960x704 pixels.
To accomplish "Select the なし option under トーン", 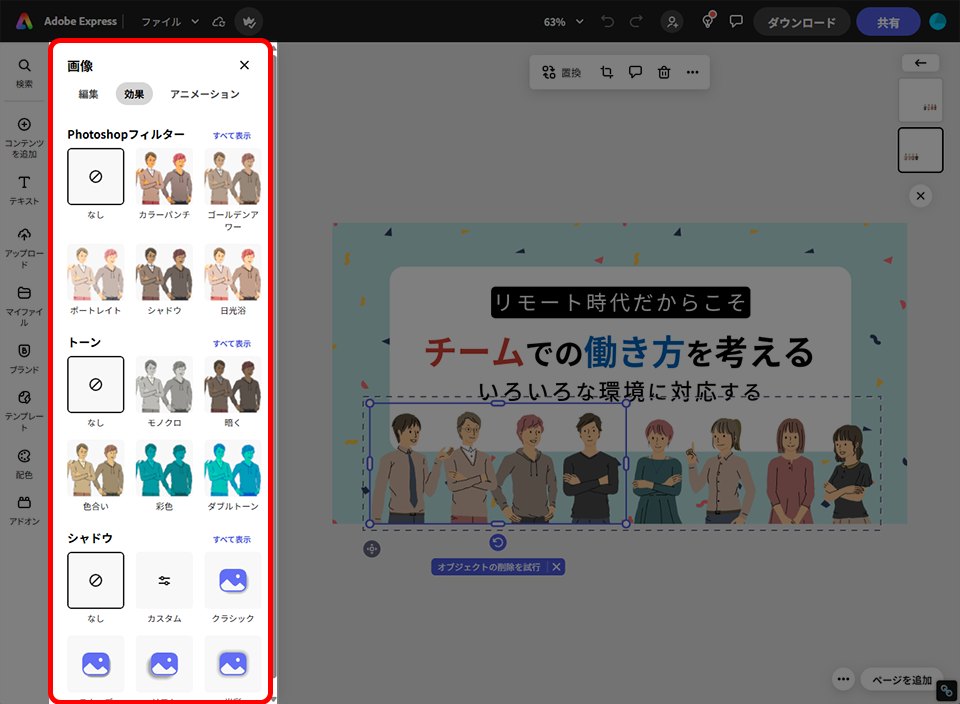I will (x=96, y=385).
